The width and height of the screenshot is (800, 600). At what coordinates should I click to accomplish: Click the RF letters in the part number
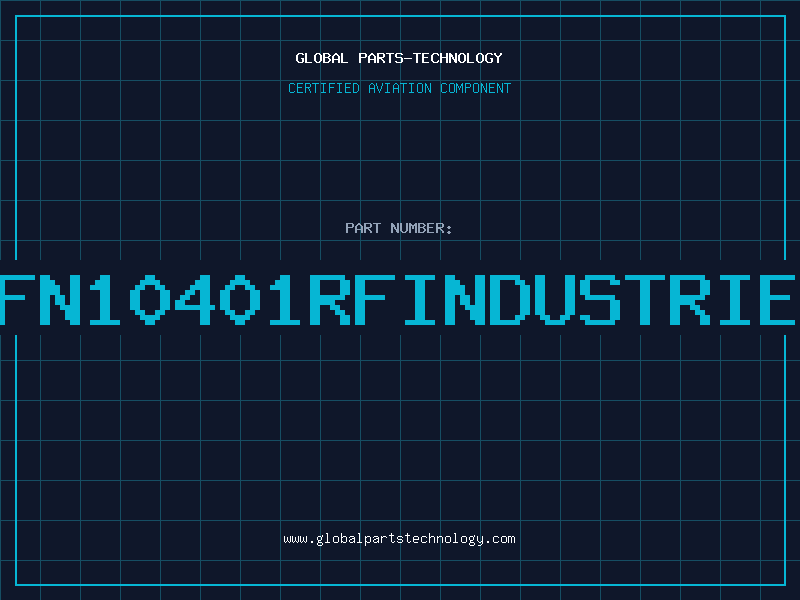[357, 298]
